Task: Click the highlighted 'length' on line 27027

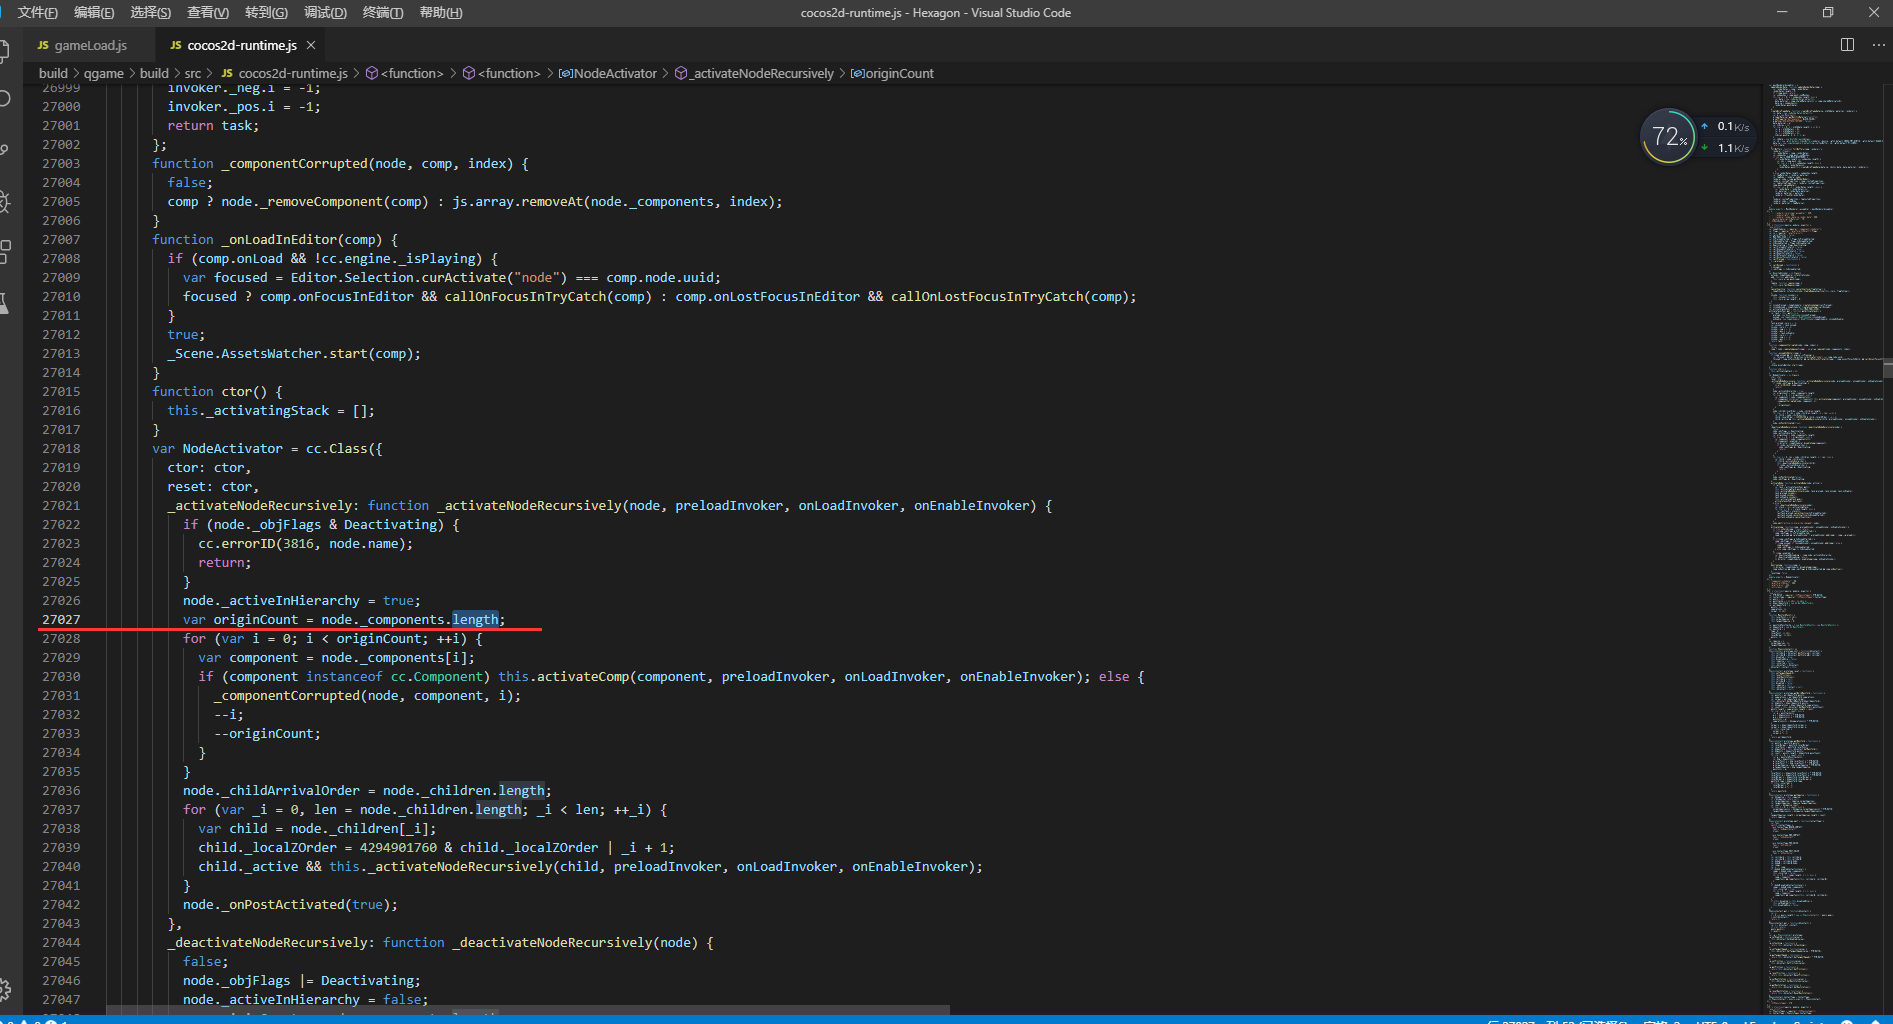Action: [x=475, y=620]
